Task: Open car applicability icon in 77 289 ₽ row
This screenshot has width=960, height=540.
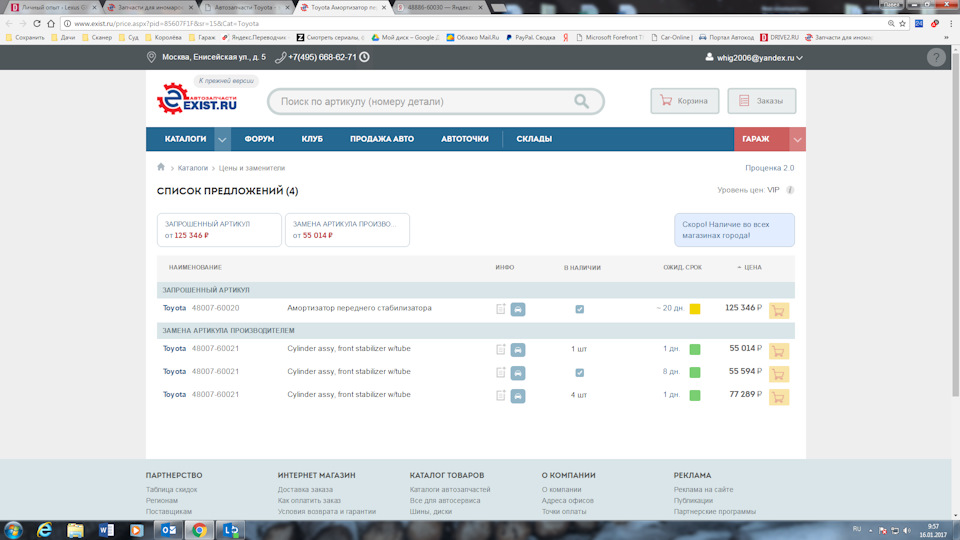Action: coord(518,396)
